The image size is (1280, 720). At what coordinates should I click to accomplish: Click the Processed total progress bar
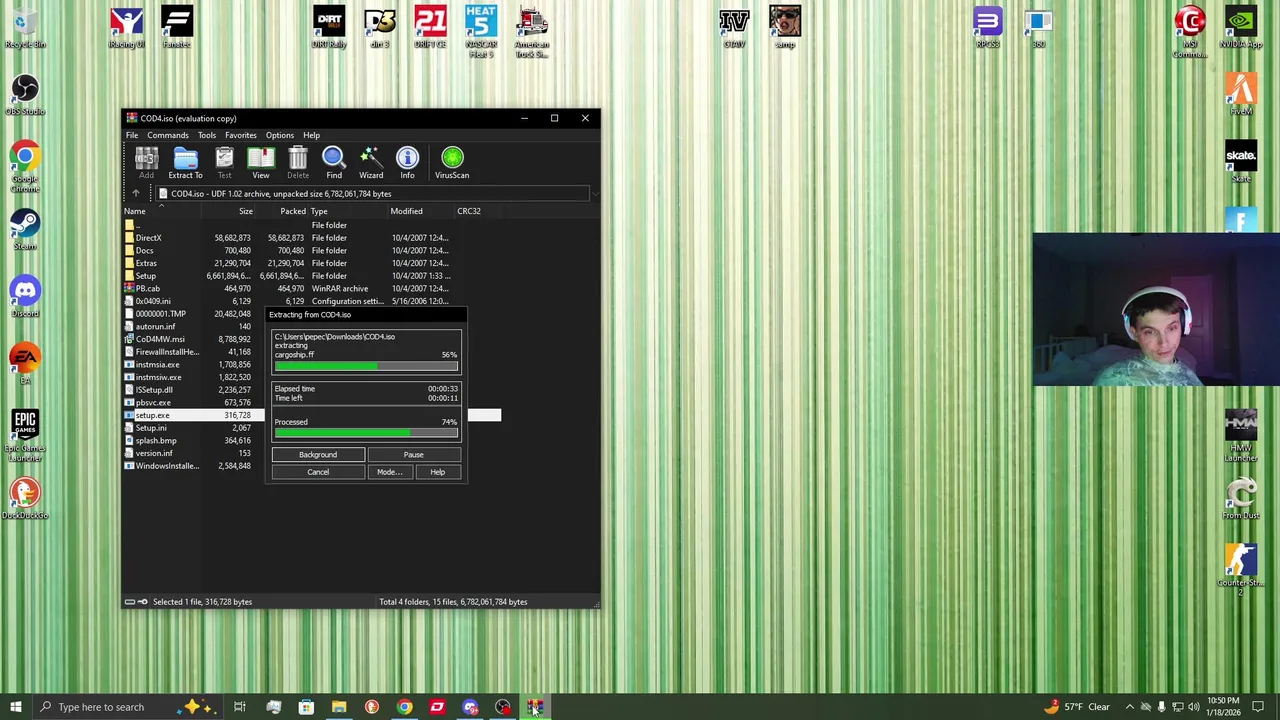tap(366, 433)
